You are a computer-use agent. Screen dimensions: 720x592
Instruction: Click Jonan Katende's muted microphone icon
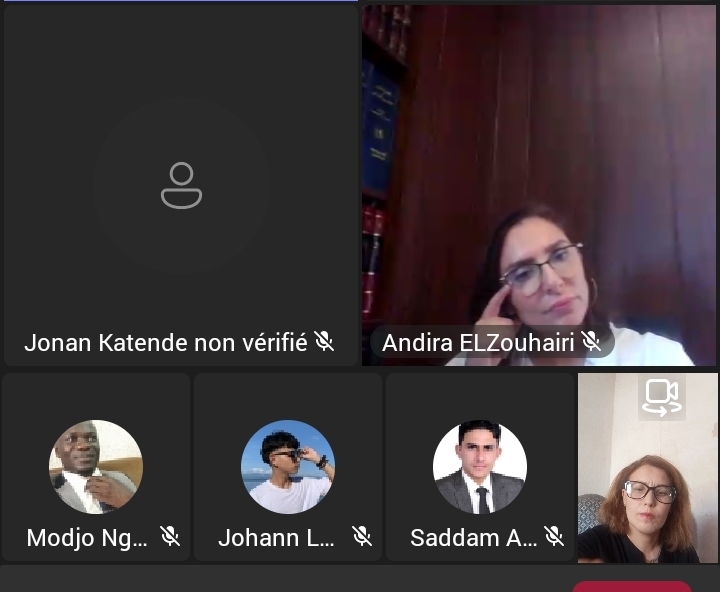tap(324, 341)
